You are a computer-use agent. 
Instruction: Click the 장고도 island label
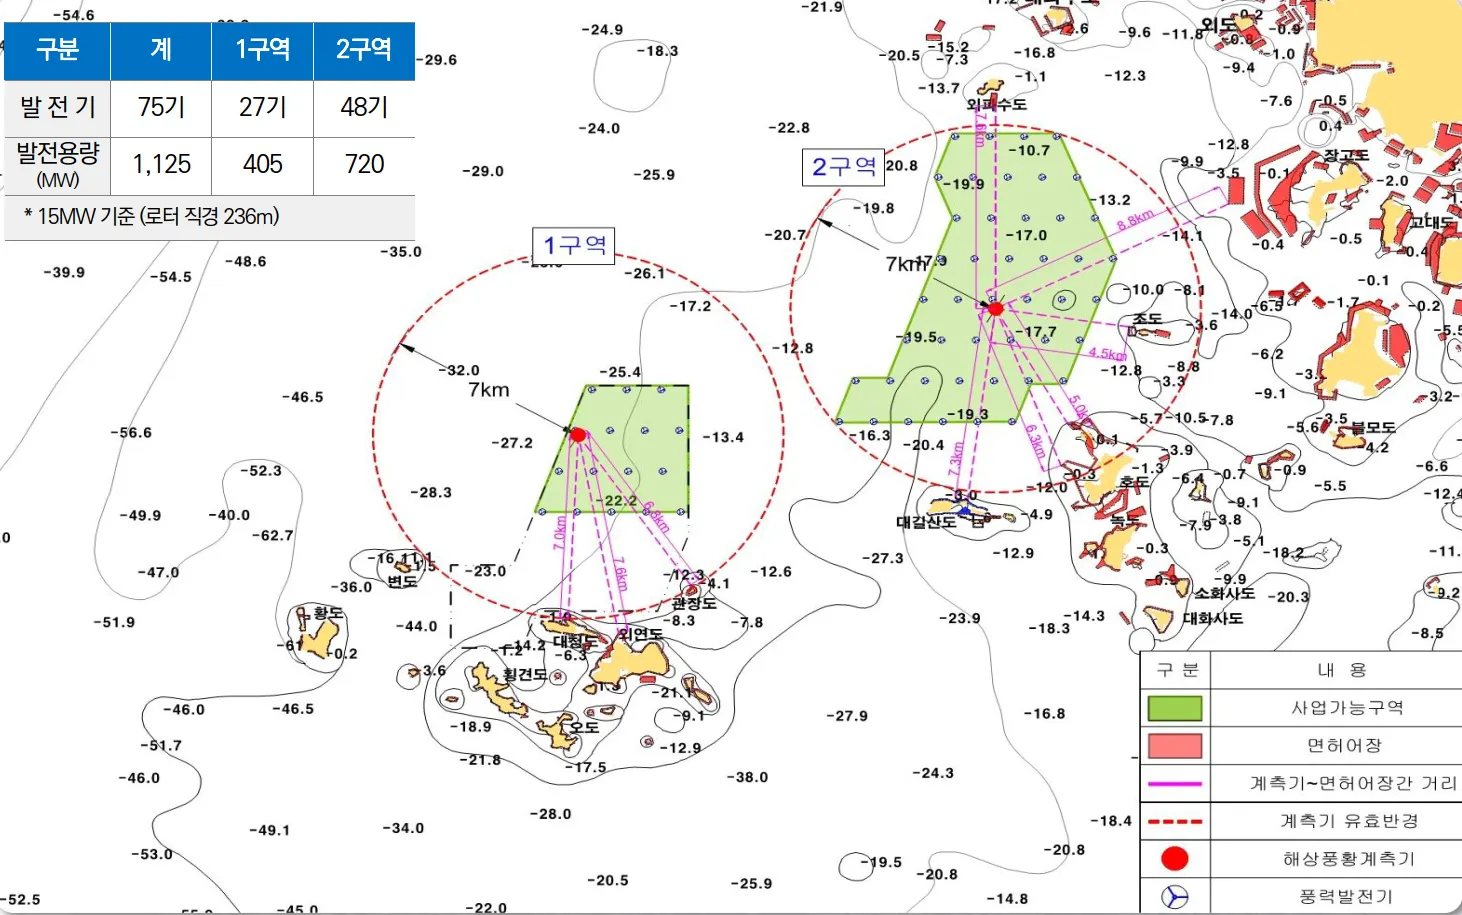click(1346, 156)
